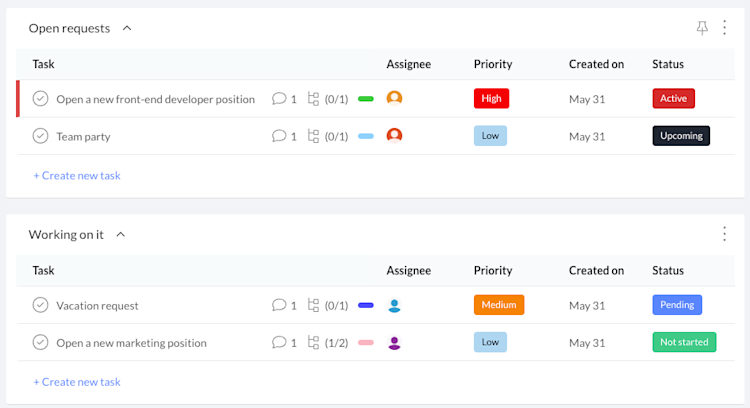Viewport: 750px width, 408px height.
Task: Open assignee avatar for Vacation request
Action: [394, 305]
